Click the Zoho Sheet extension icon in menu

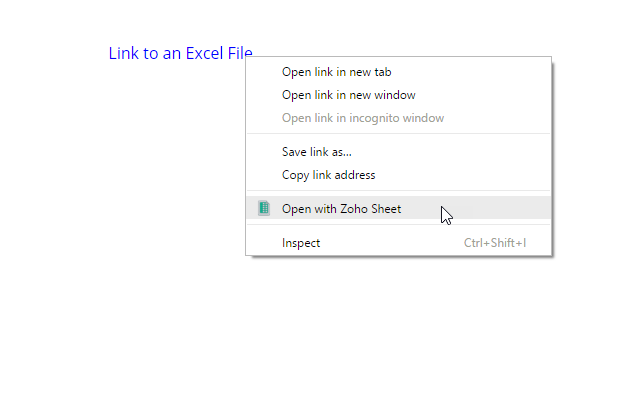point(264,208)
